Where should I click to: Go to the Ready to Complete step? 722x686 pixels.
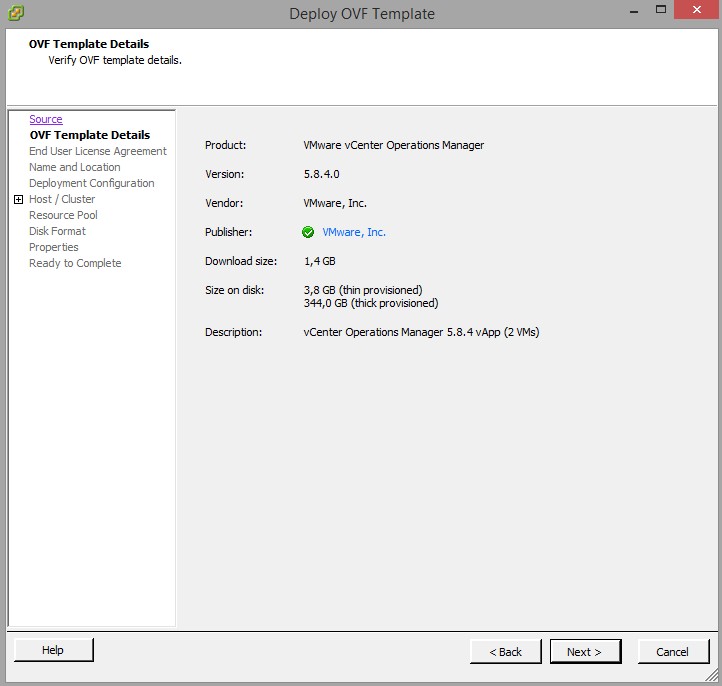pos(75,263)
